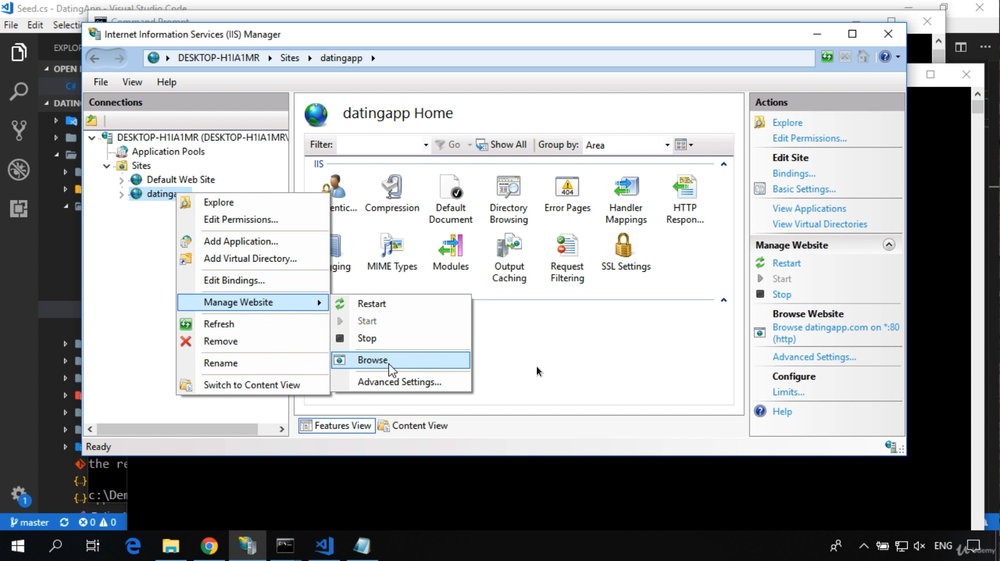1000x561 pixels.
Task: Open VS Code settings gear icon
Action: (x=18, y=494)
